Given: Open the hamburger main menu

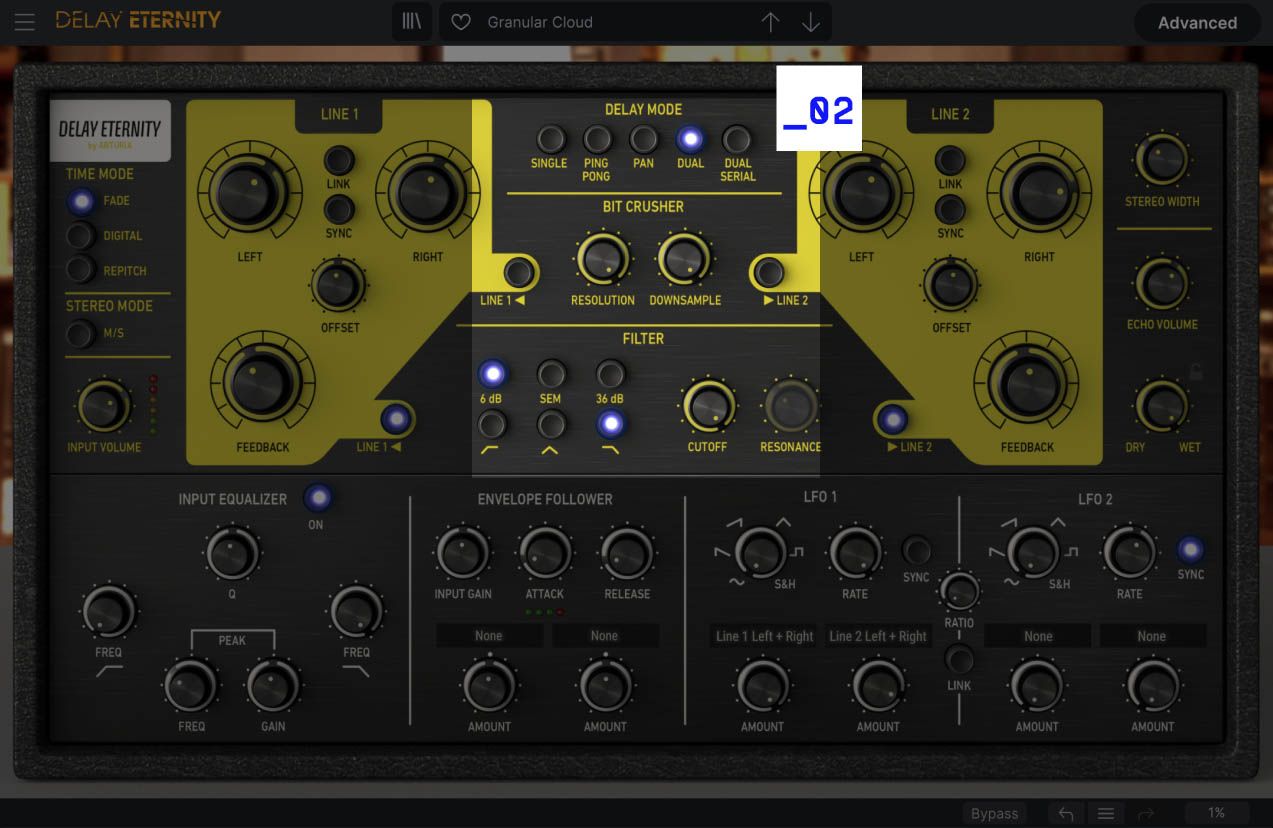Looking at the screenshot, I should 24,22.
